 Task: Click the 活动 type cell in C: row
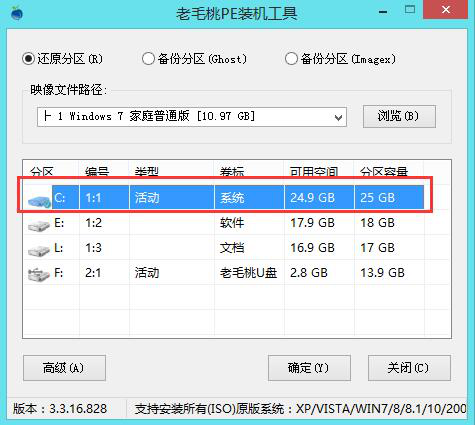coord(147,198)
